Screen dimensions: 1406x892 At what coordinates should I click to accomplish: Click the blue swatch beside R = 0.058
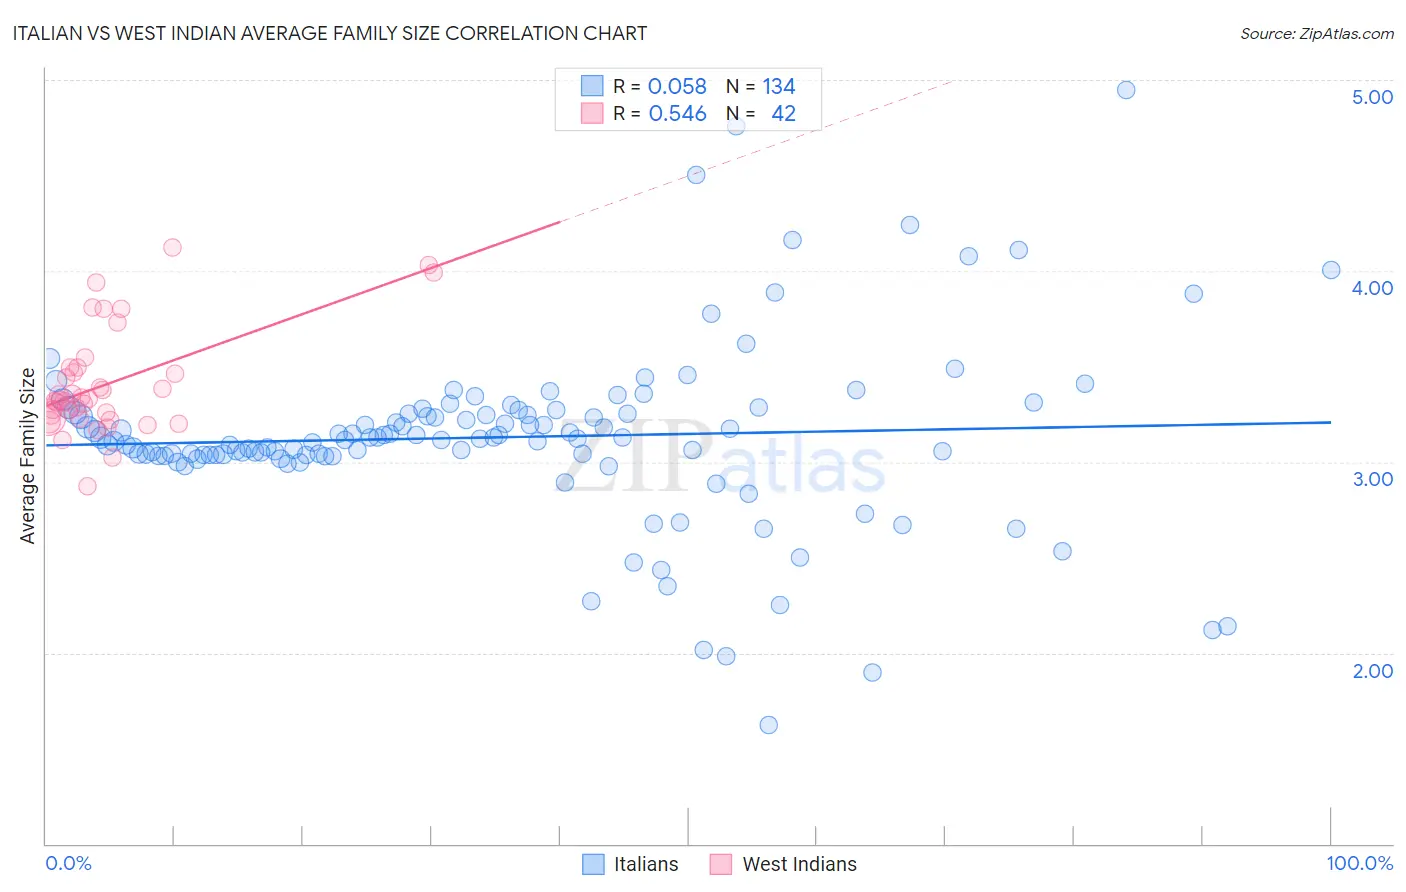tap(592, 86)
